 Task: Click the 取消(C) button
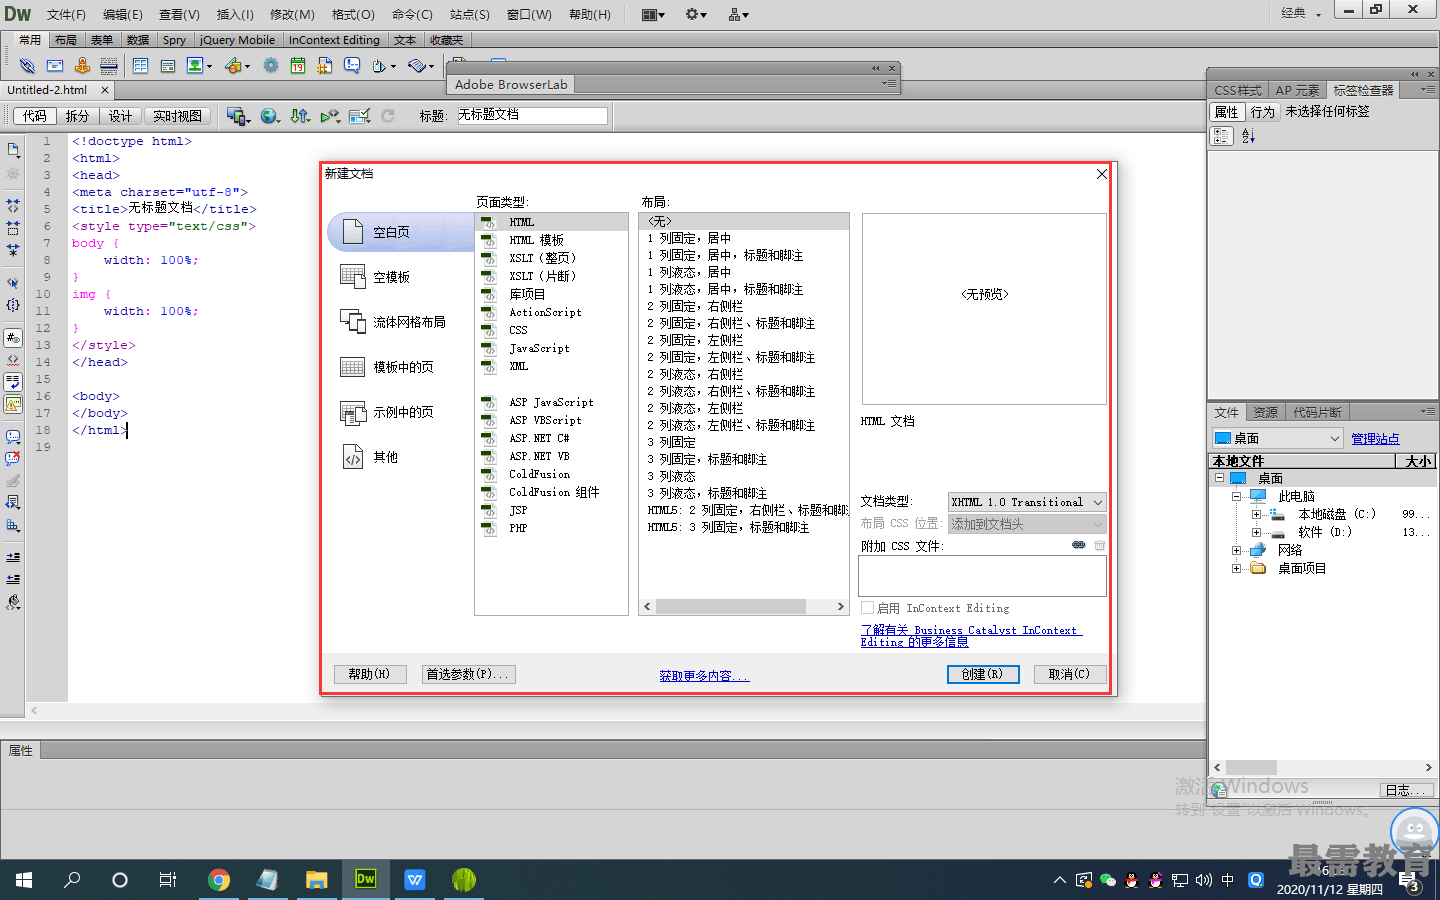coord(1069,674)
